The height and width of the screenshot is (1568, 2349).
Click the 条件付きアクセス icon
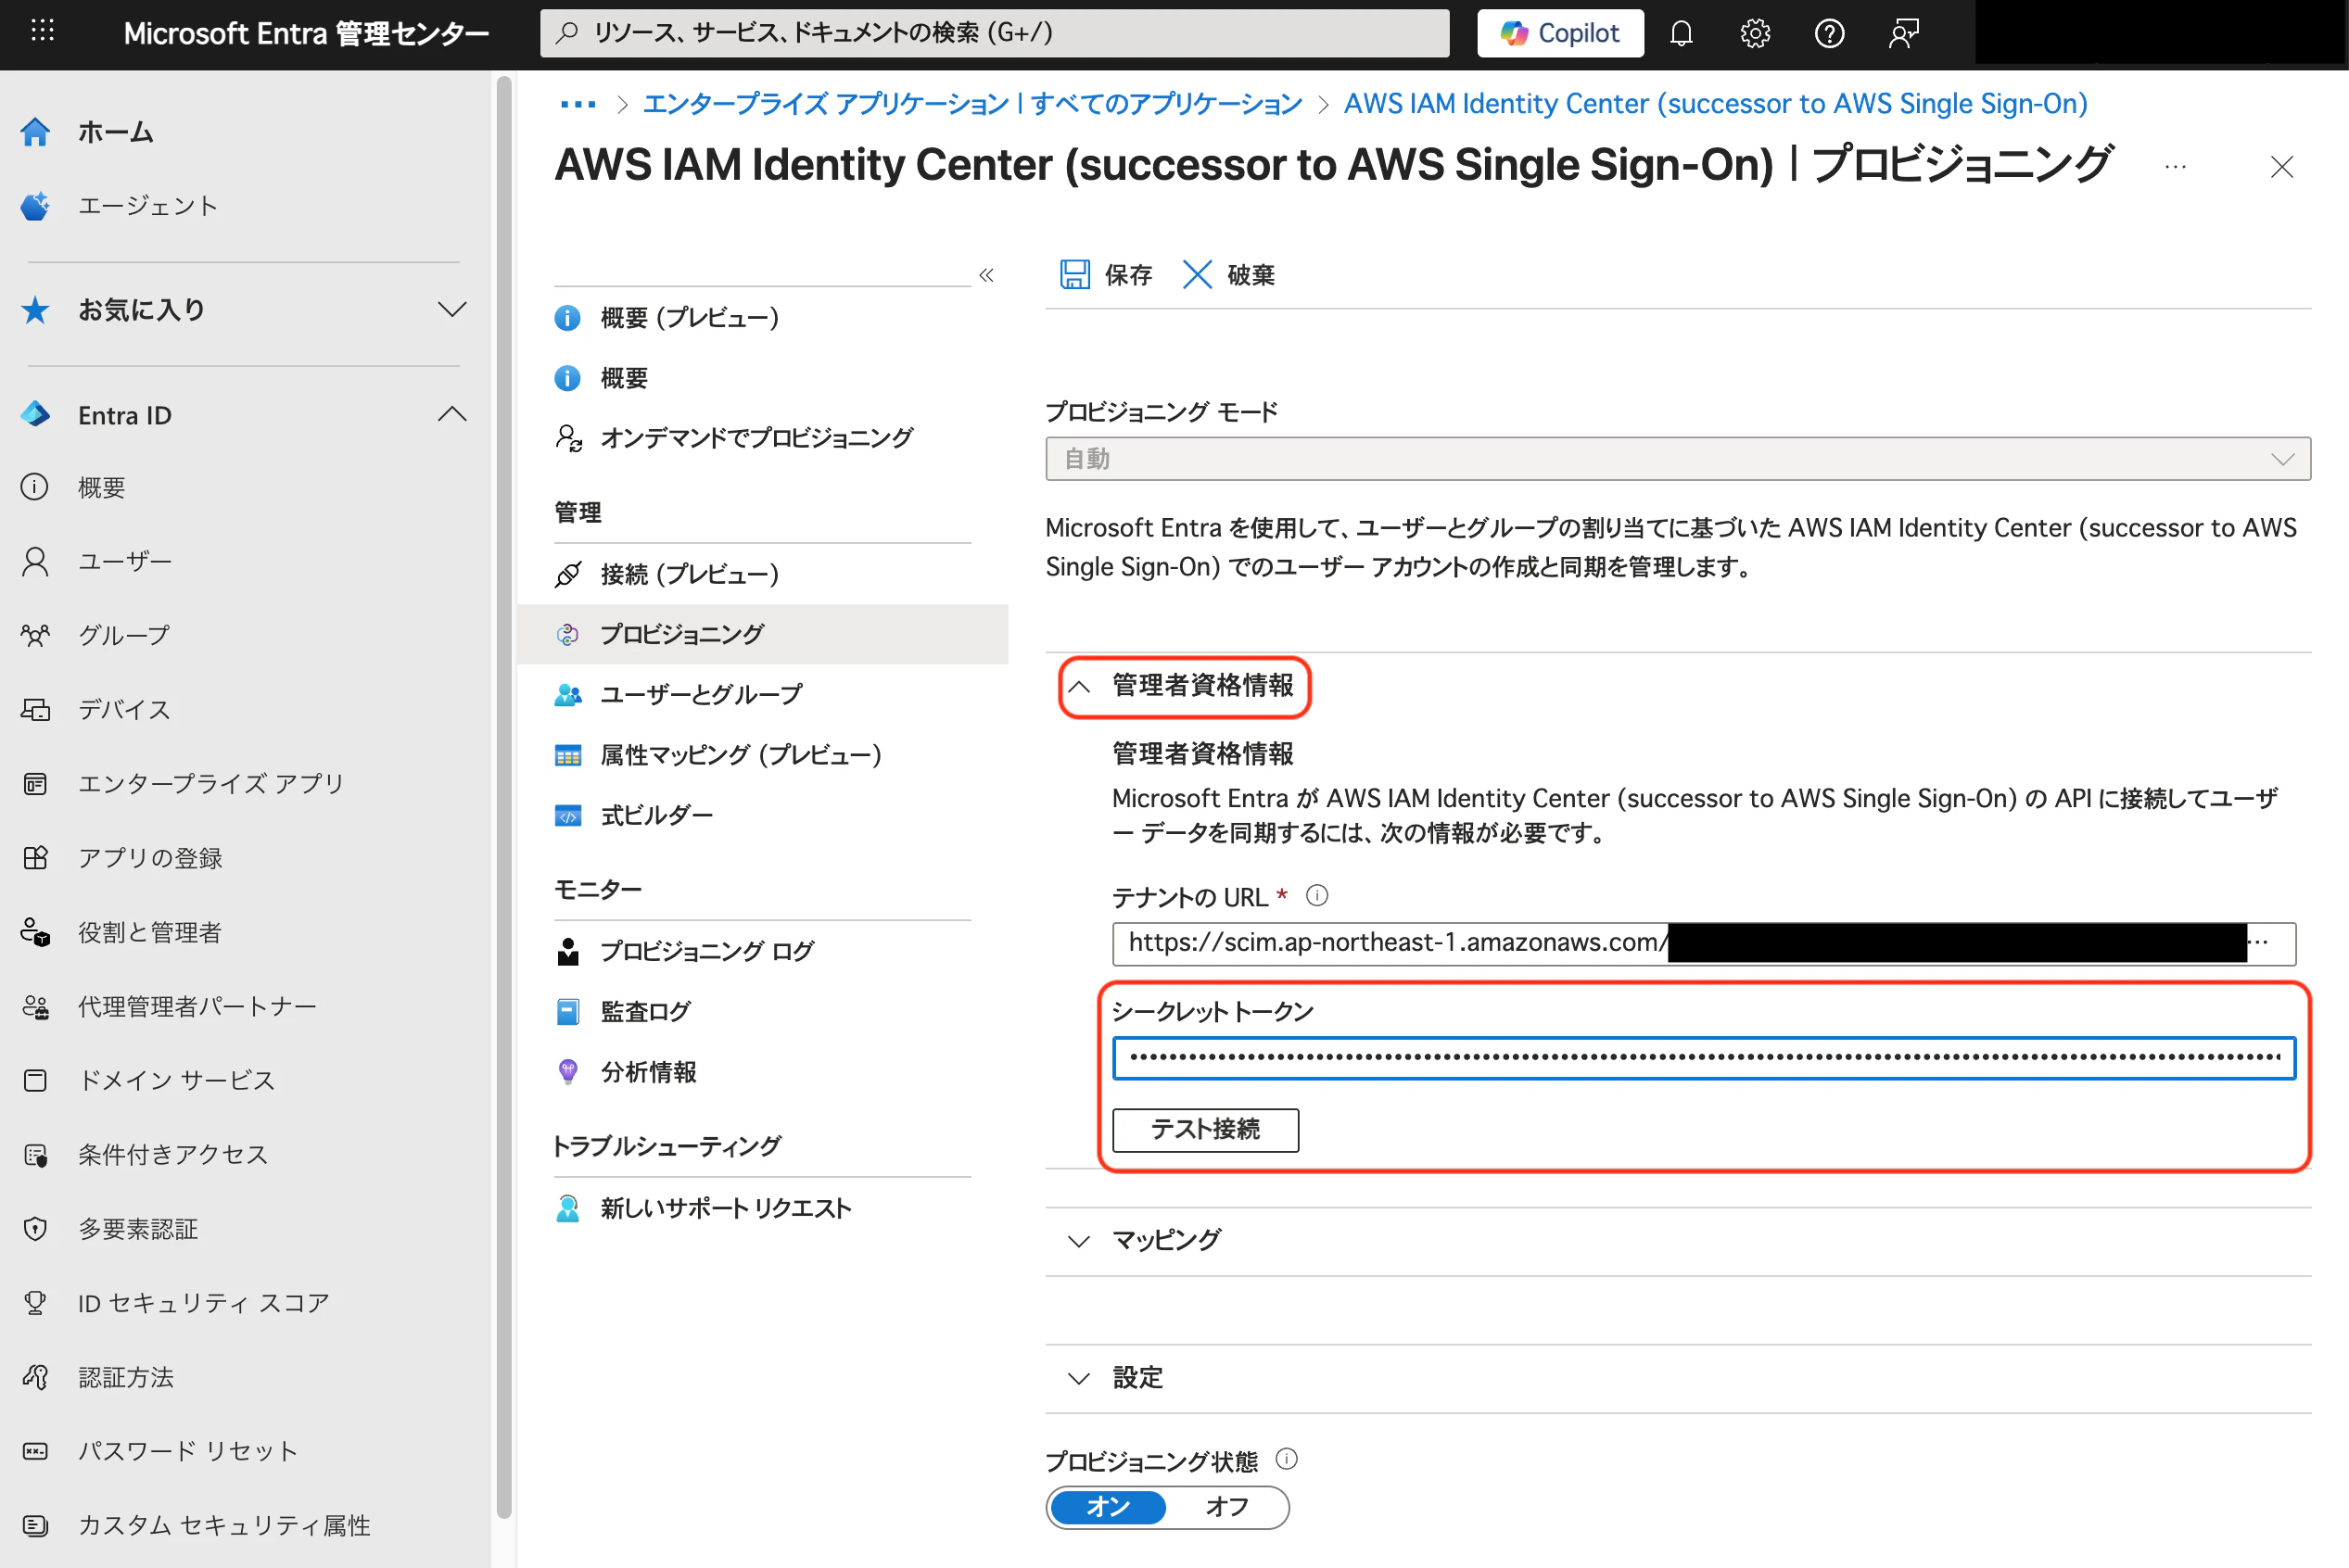tap(35, 1154)
